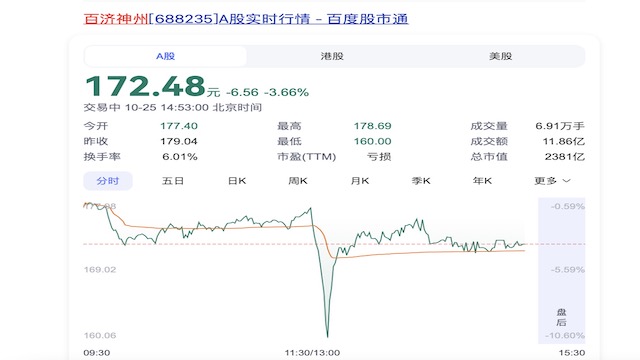This screenshot has height=360, width=640.
Task: Show the 五日 chart view
Action: pos(173,181)
